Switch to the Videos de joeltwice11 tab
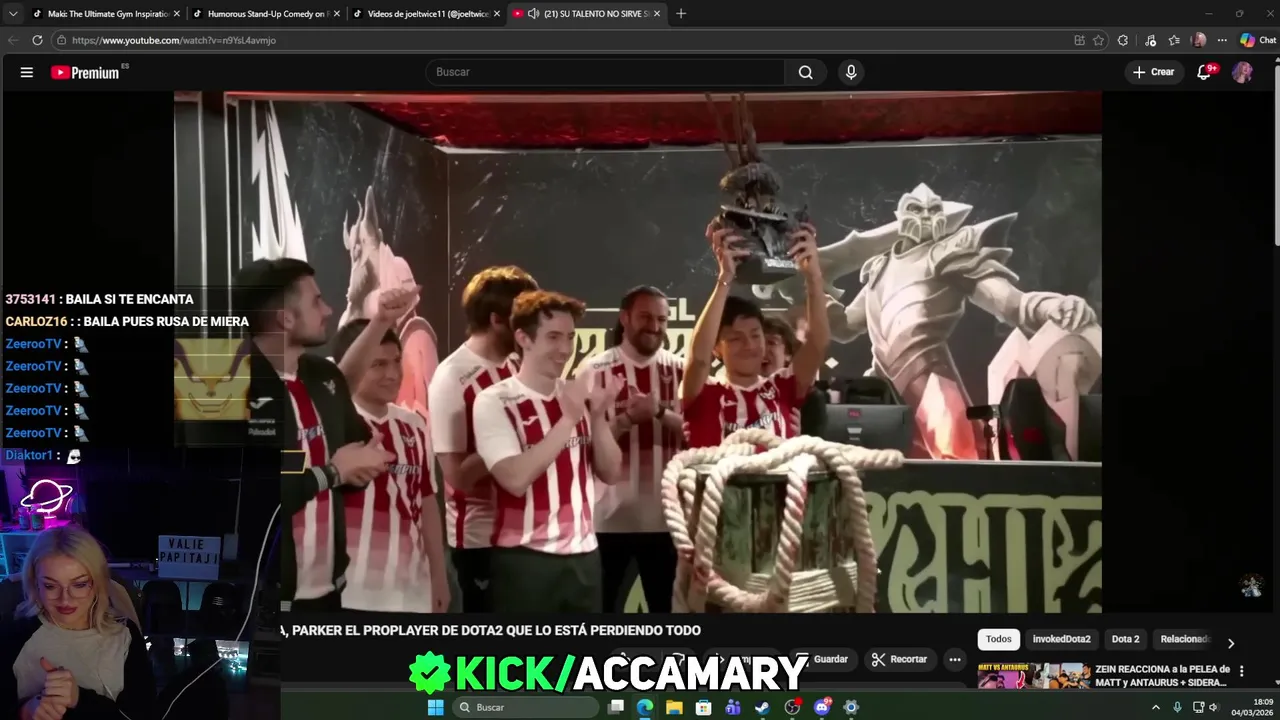Image resolution: width=1280 pixels, height=720 pixels. (425, 13)
